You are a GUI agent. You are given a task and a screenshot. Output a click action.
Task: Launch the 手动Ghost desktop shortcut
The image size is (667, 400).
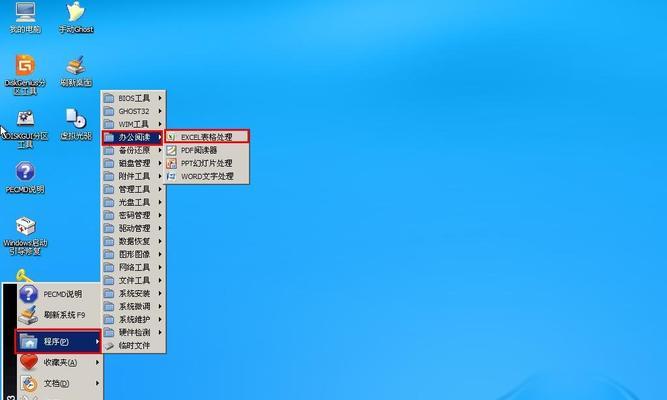[76, 17]
